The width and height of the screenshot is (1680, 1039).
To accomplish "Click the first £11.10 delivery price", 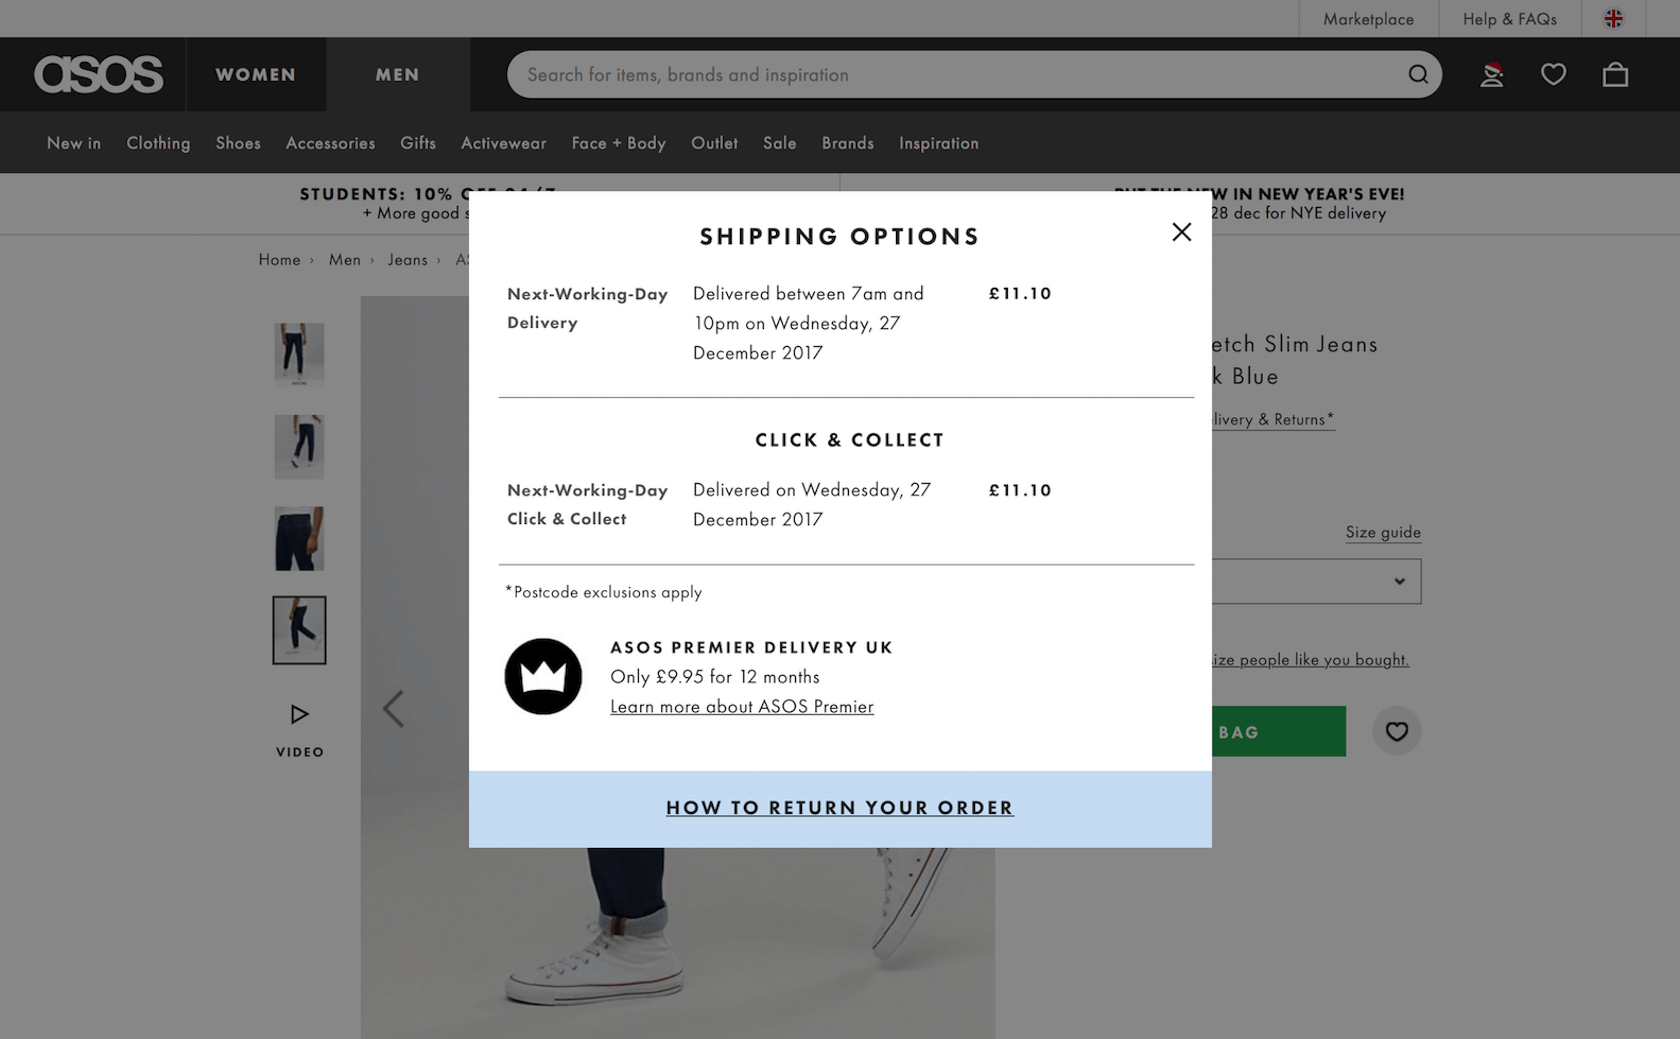I will [x=1020, y=293].
